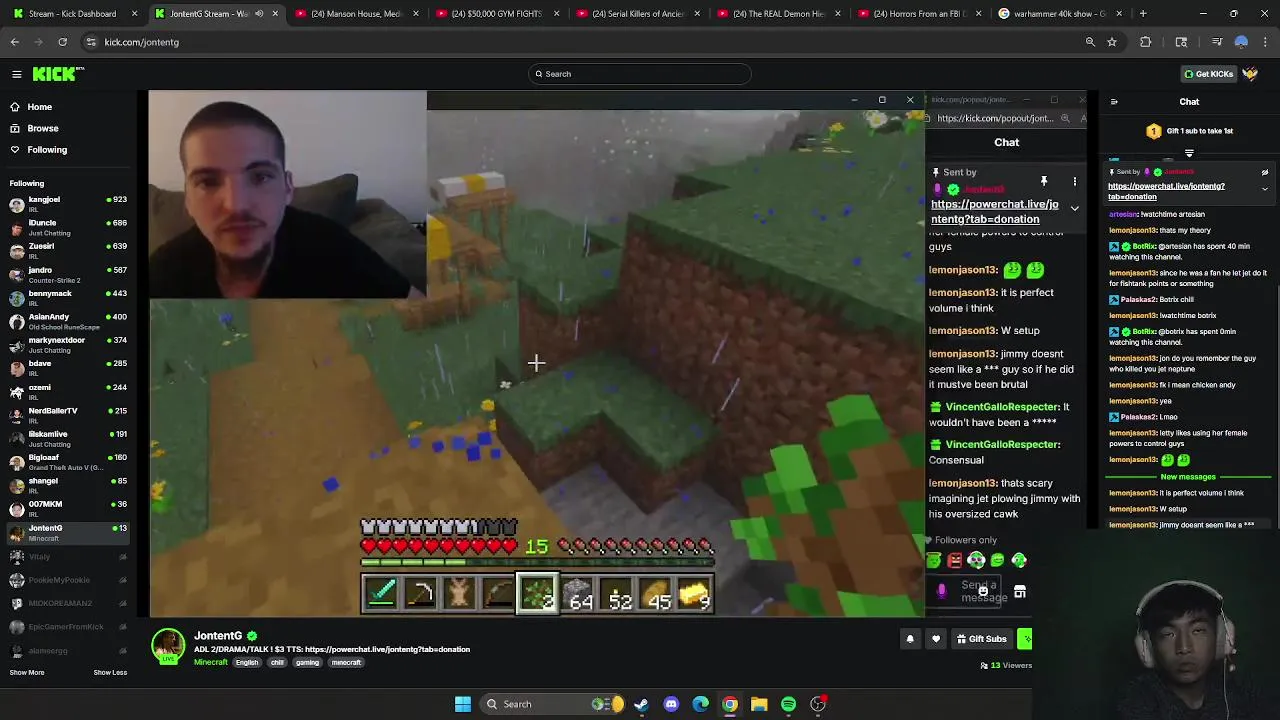The width and height of the screenshot is (1280, 720).
Task: Click the chill tag under the stream title
Action: (x=277, y=662)
